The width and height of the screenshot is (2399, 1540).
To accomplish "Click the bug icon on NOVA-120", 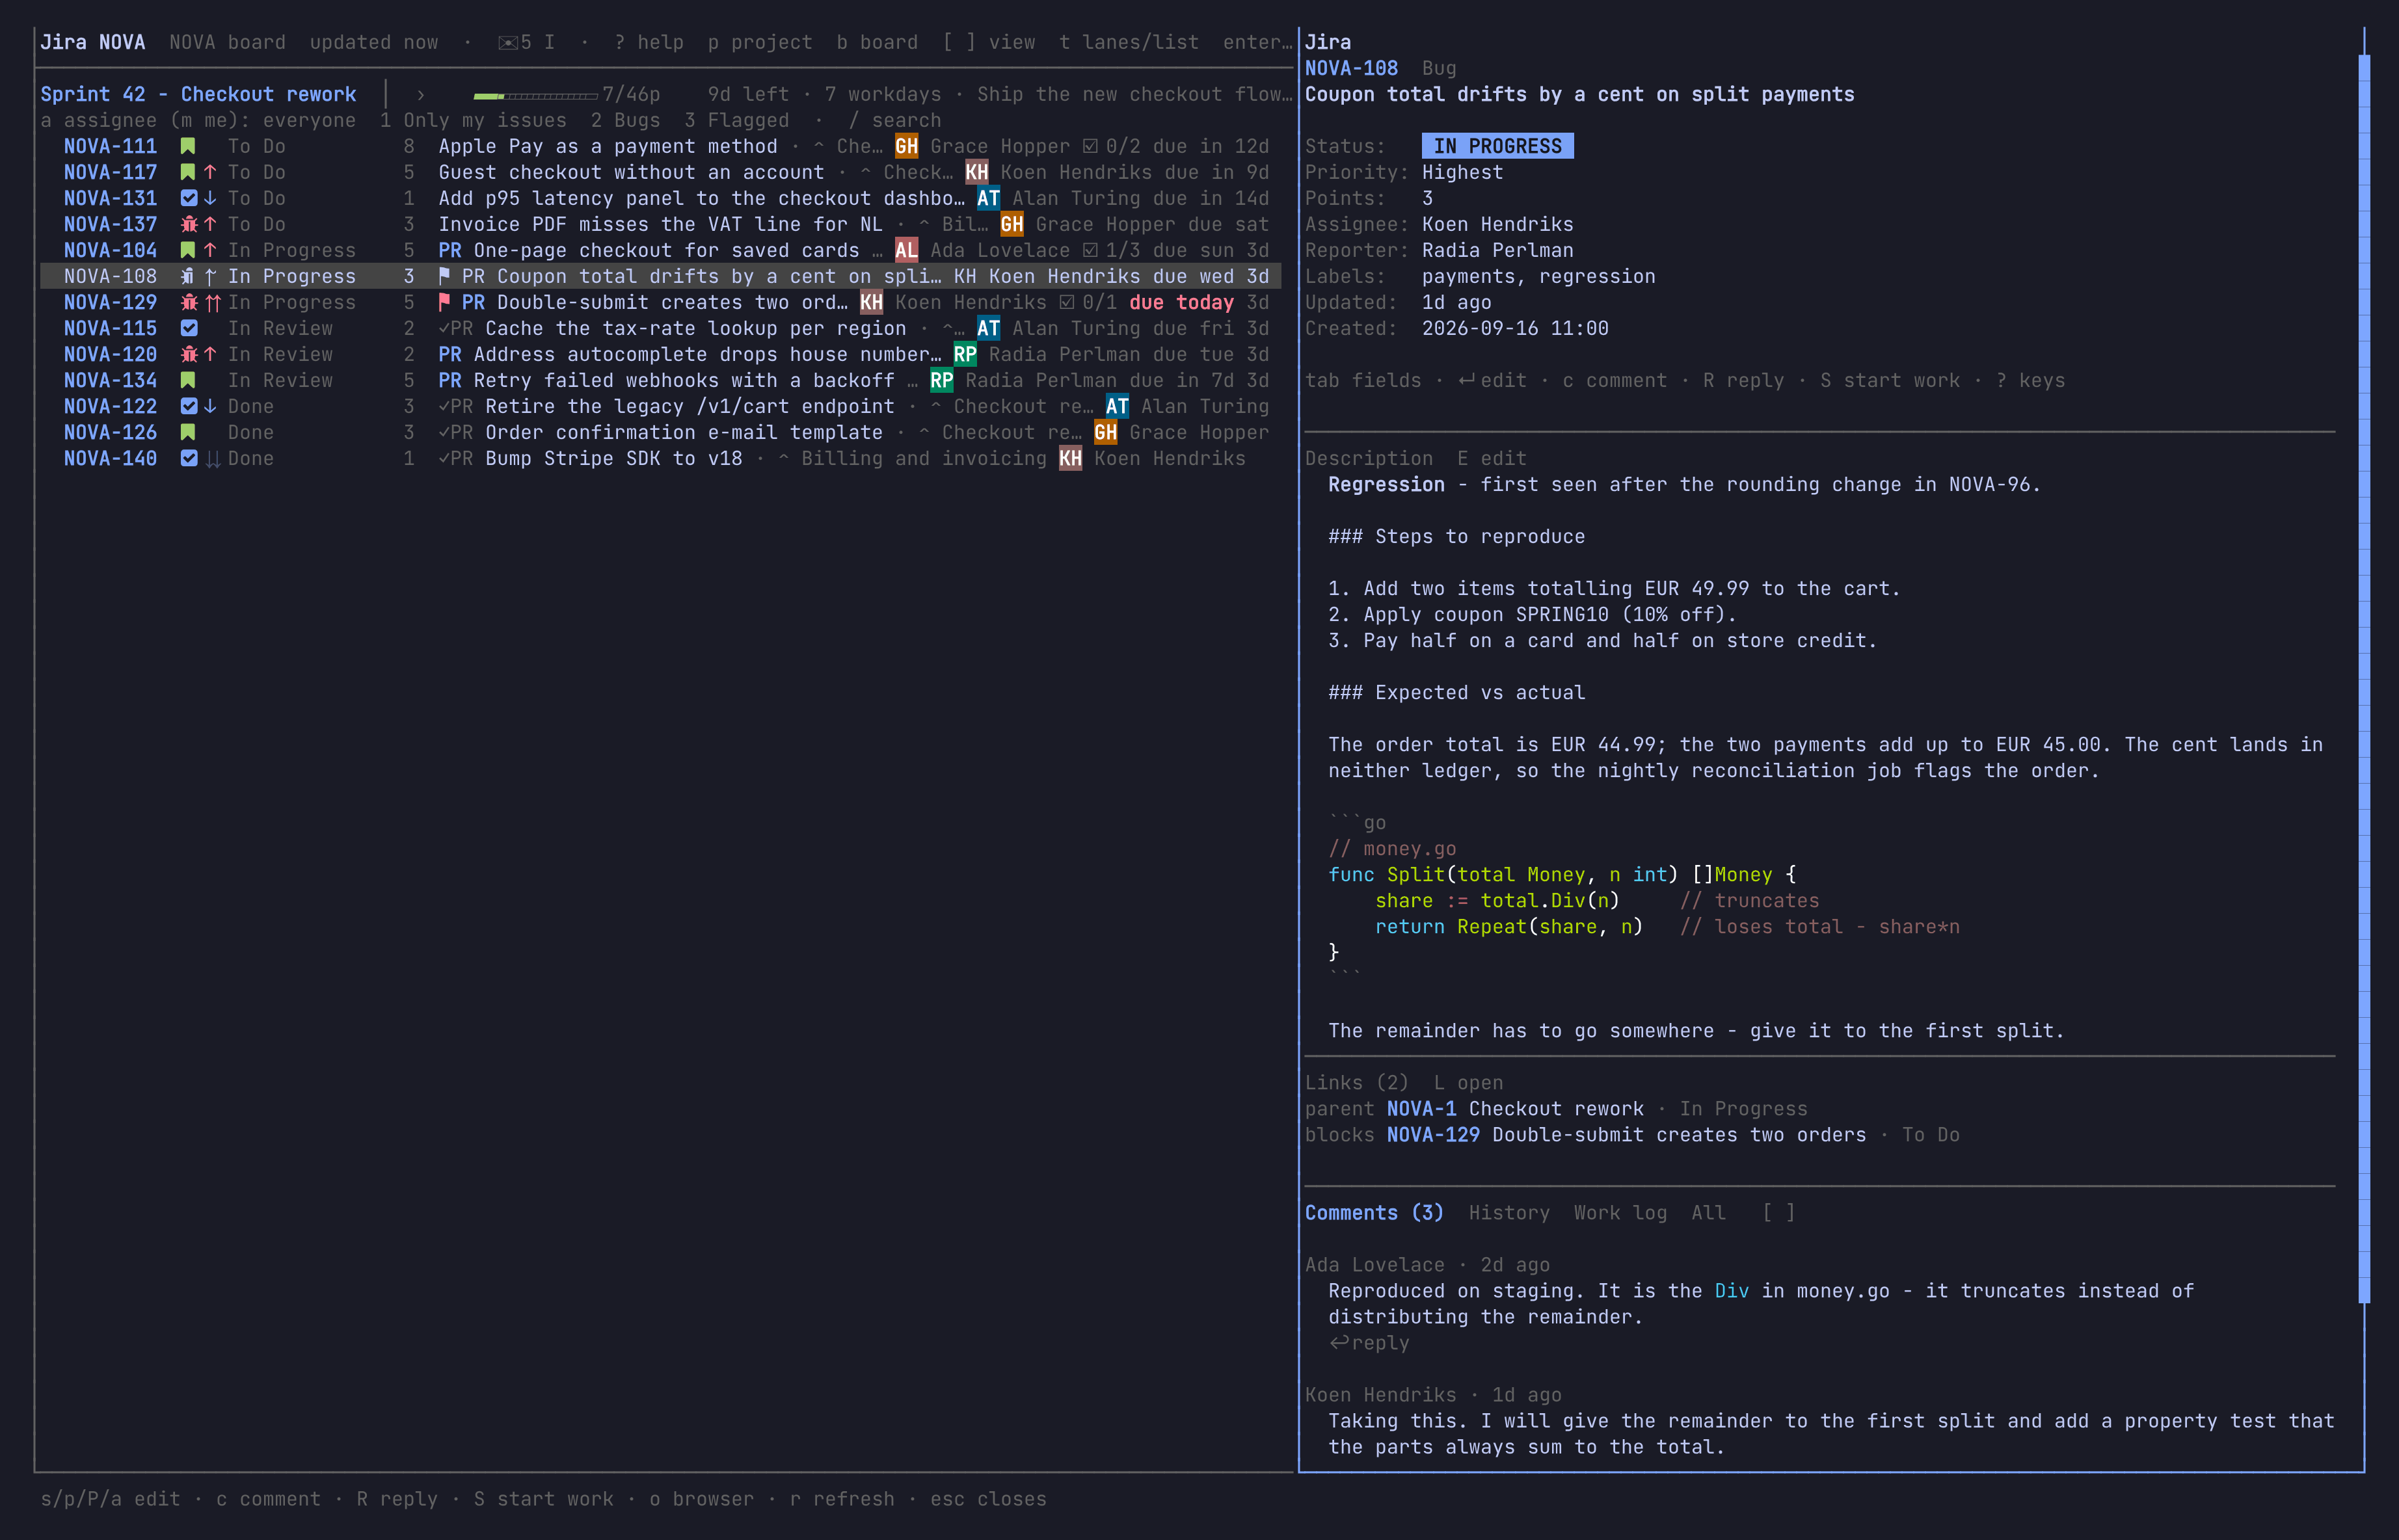I will (x=188, y=354).
